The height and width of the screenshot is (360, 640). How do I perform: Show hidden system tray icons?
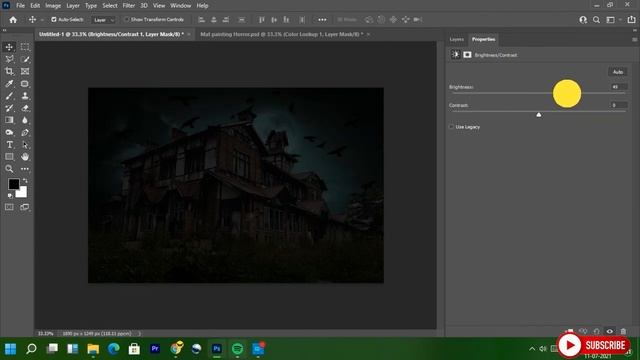(x=532, y=349)
